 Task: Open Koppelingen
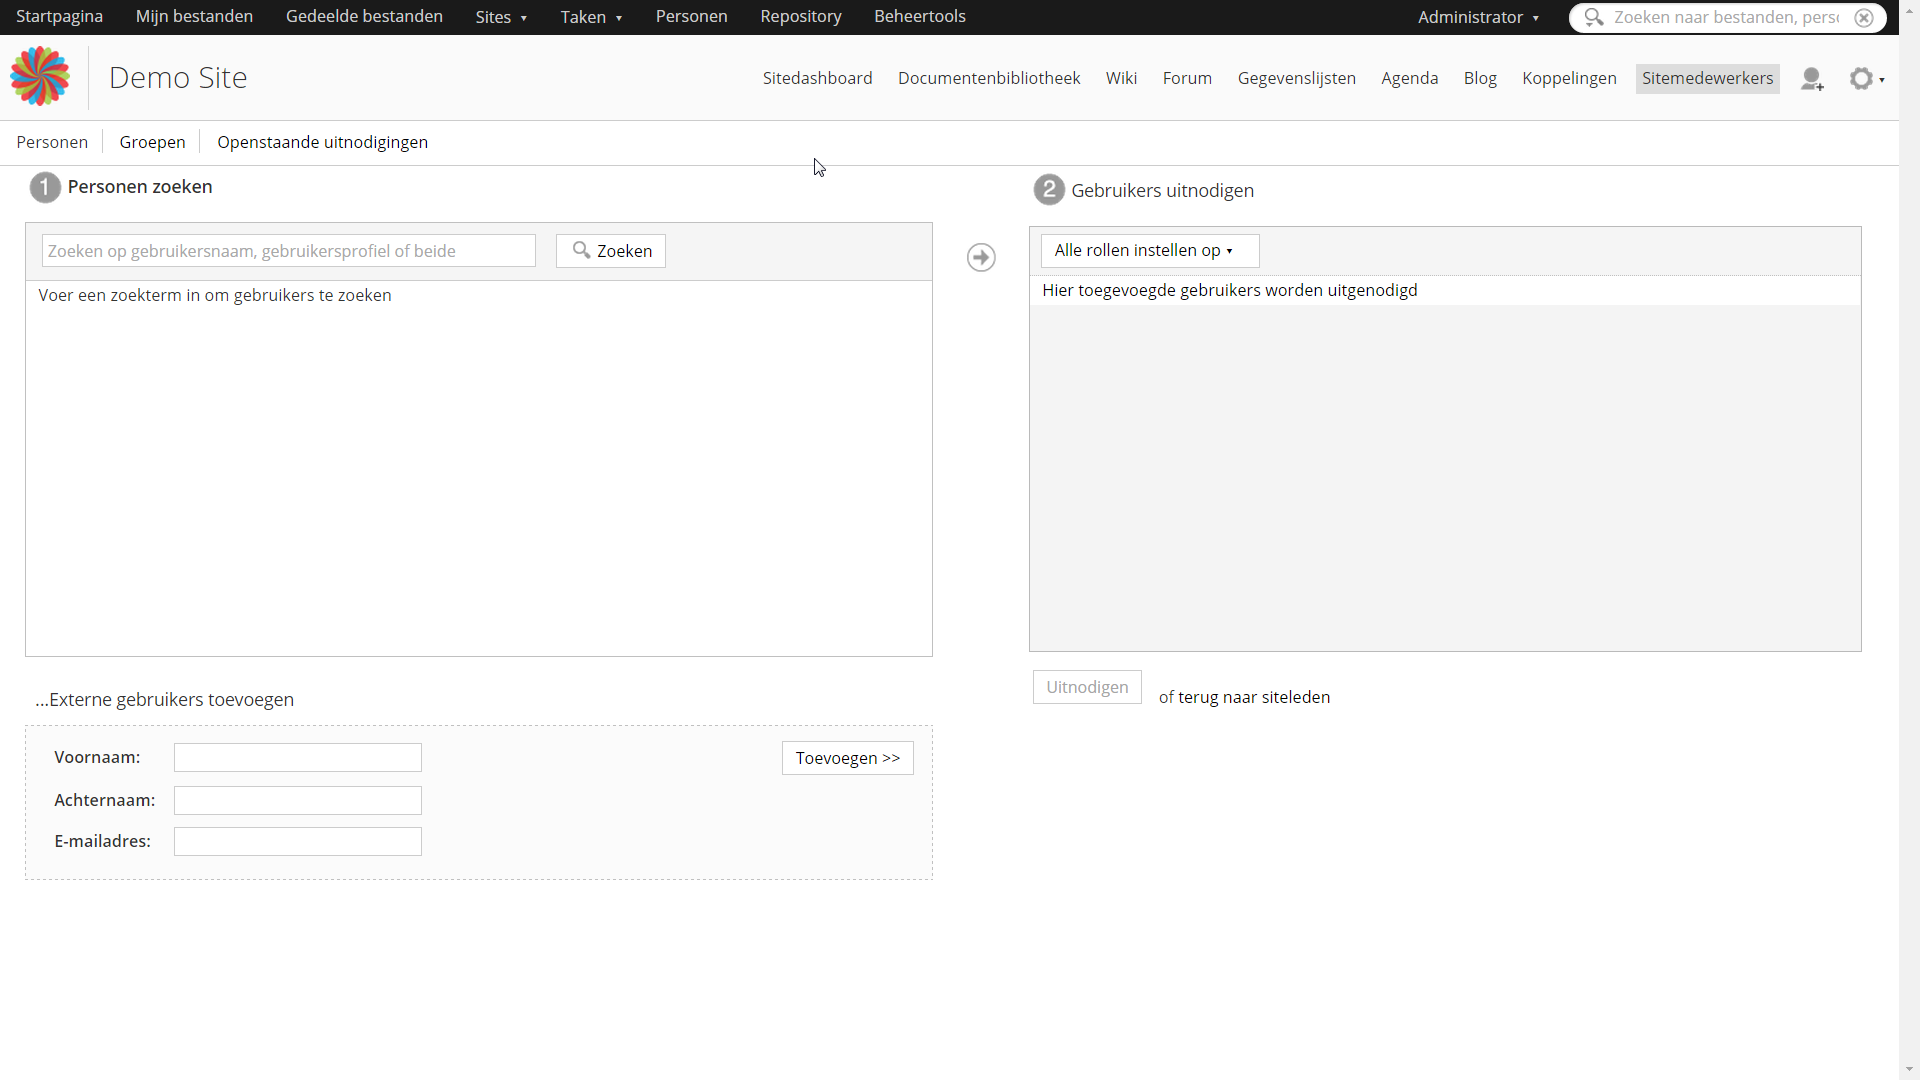coord(1569,78)
